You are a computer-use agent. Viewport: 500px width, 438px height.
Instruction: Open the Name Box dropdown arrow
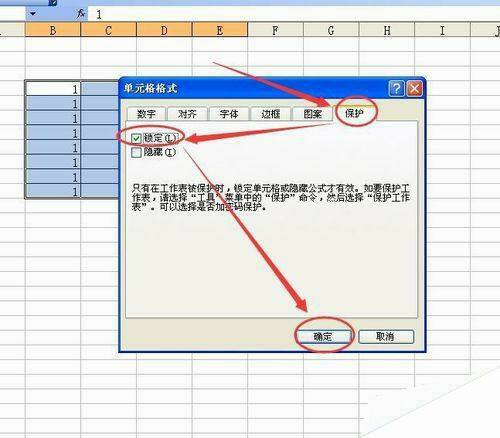coord(33,14)
